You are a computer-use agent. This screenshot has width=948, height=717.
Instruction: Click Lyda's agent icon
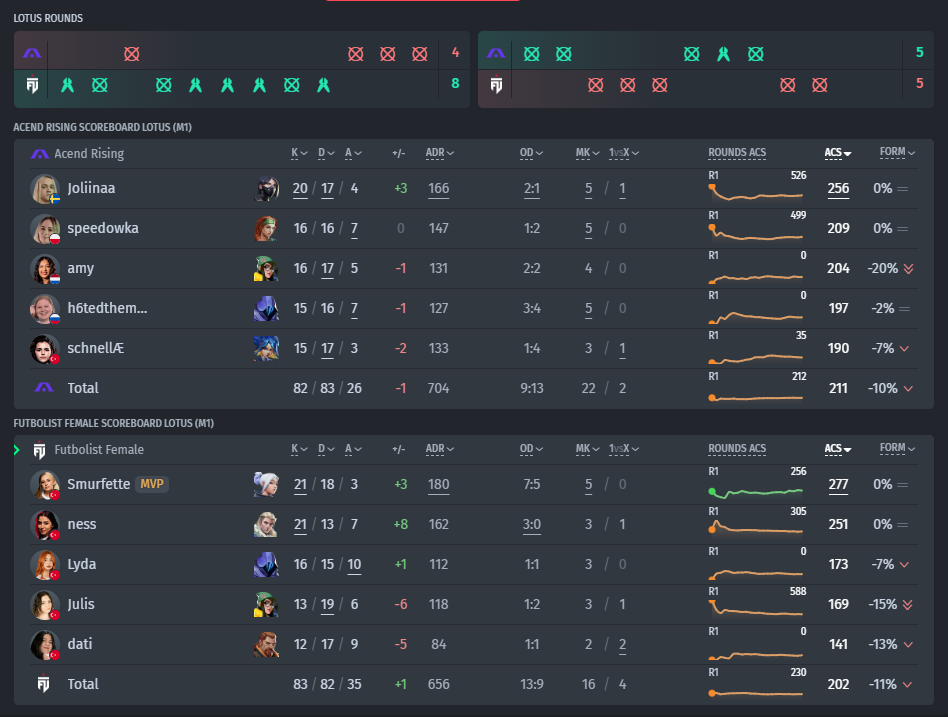coord(266,564)
